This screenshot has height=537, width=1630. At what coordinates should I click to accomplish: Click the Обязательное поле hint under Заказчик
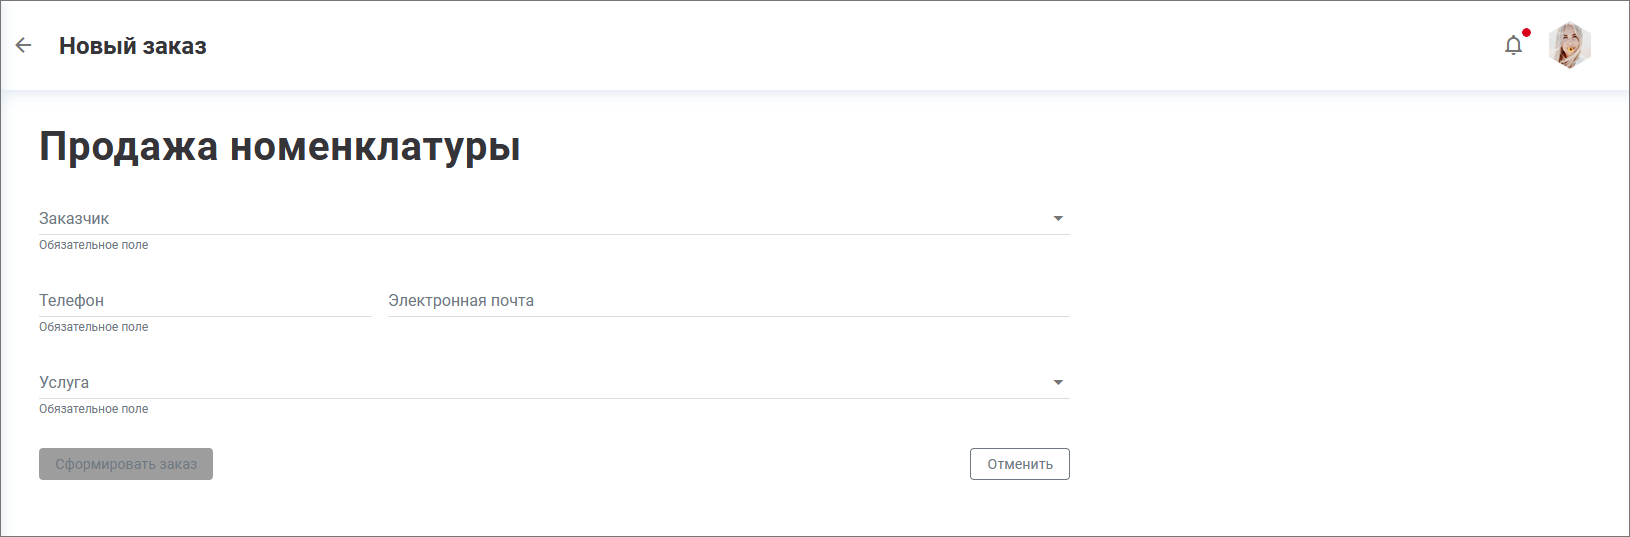point(94,245)
